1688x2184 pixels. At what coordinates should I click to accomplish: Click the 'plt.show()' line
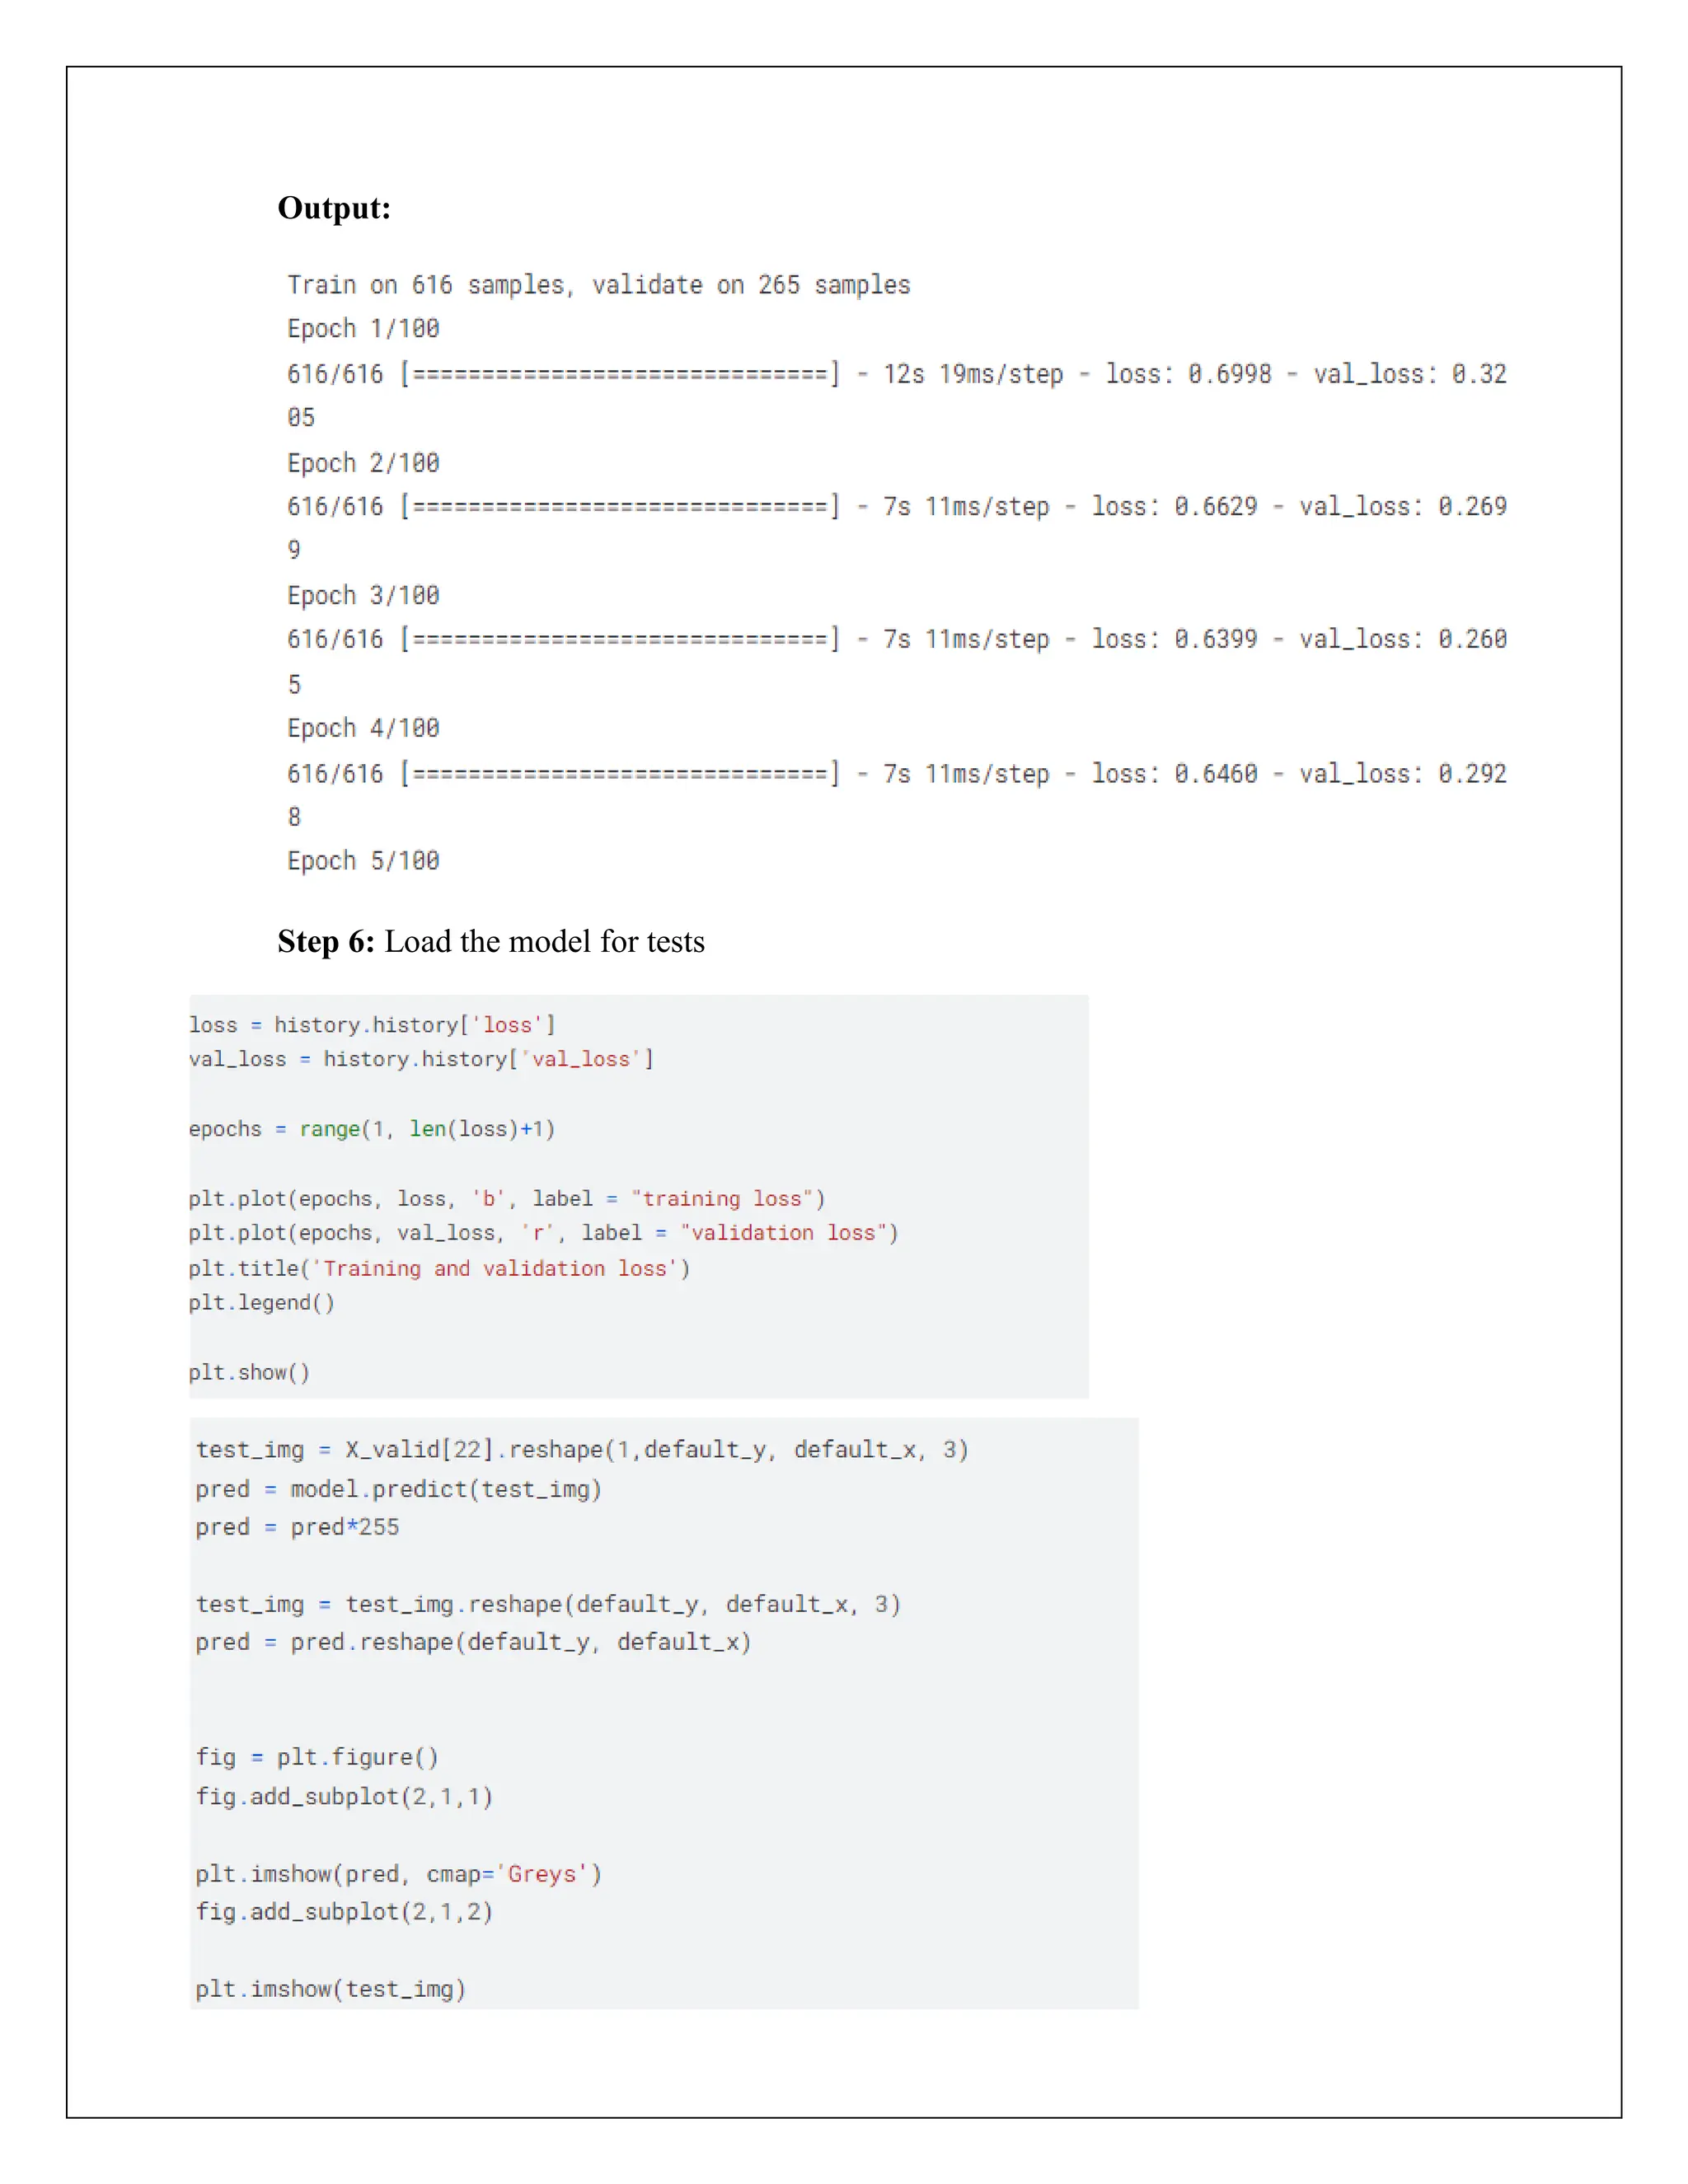[250, 1373]
